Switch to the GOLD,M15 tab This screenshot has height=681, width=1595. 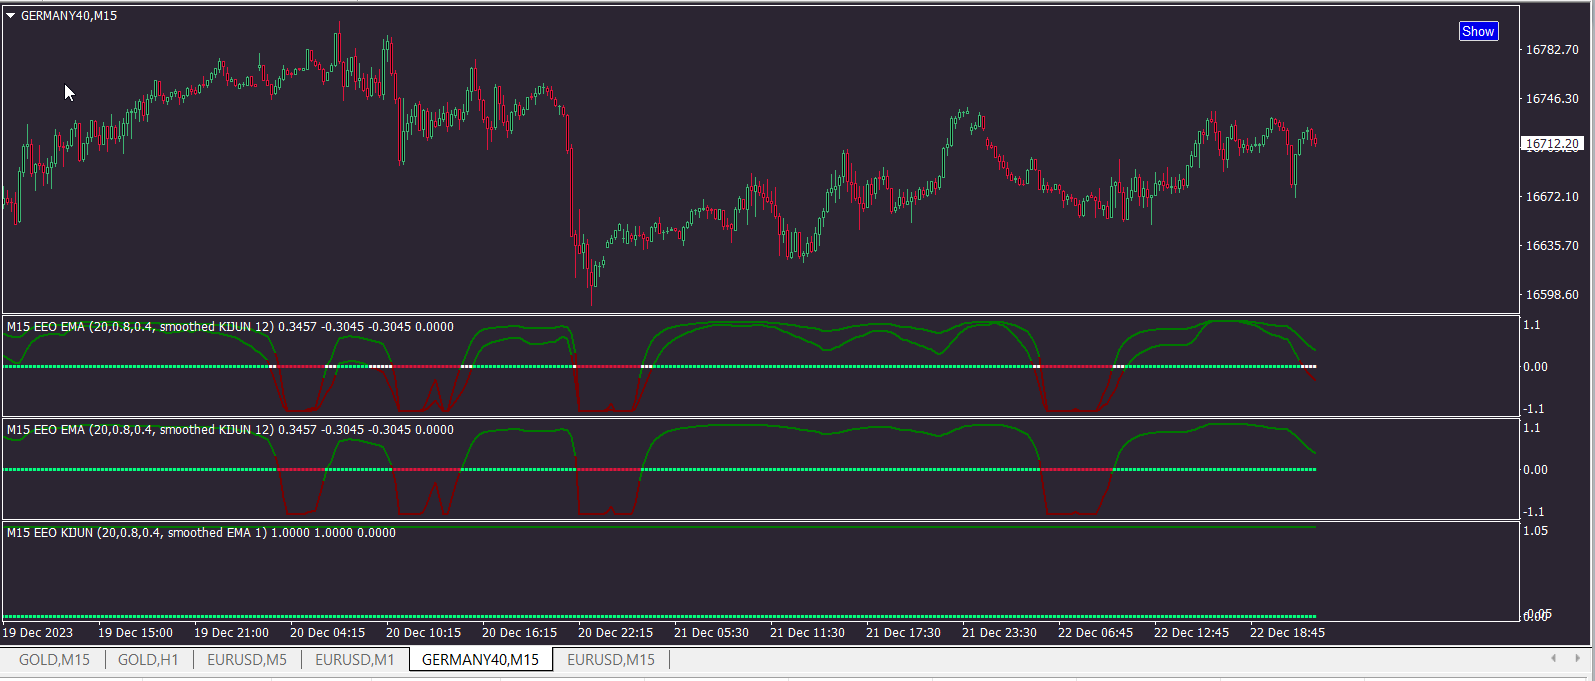pos(54,659)
